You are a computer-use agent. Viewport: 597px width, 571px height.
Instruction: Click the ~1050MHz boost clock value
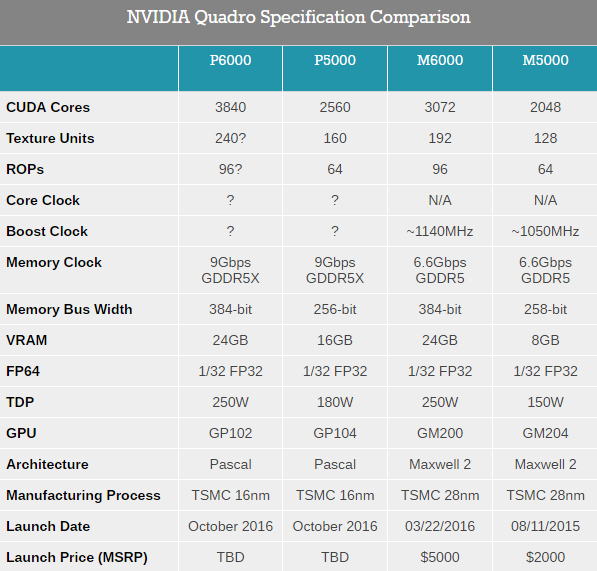pos(545,231)
